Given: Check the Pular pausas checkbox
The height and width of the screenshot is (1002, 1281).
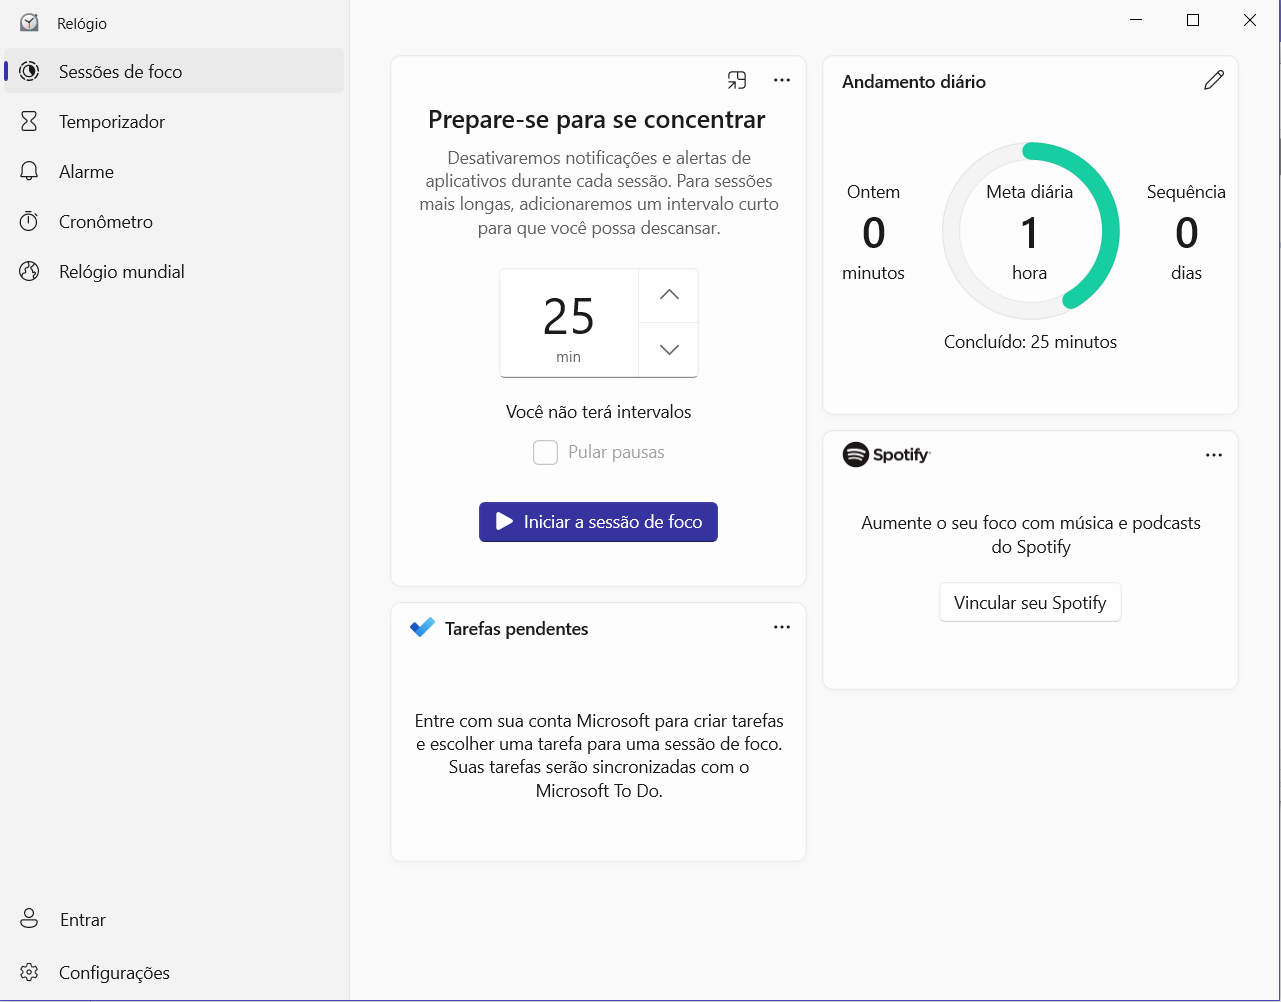Looking at the screenshot, I should coord(545,452).
